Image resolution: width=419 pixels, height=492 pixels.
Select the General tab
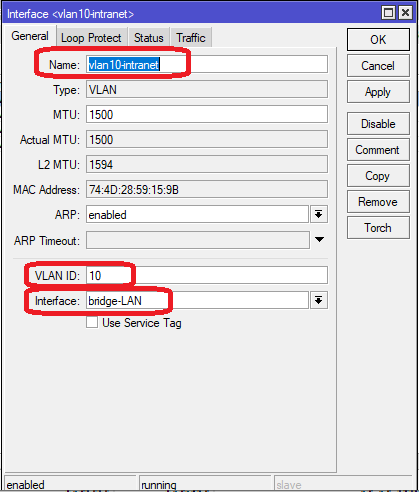click(30, 36)
